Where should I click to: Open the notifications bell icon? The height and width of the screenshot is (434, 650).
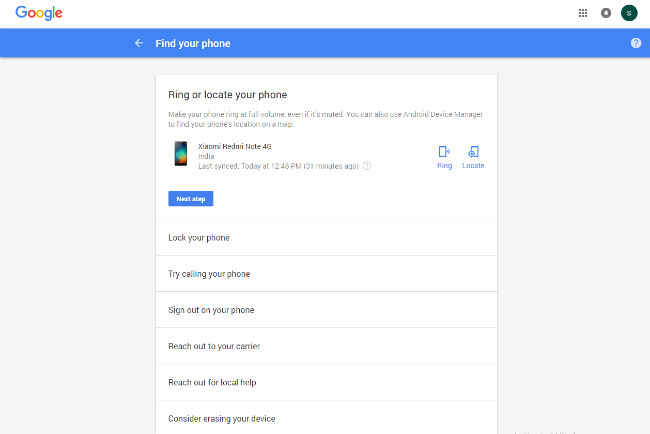tap(606, 13)
